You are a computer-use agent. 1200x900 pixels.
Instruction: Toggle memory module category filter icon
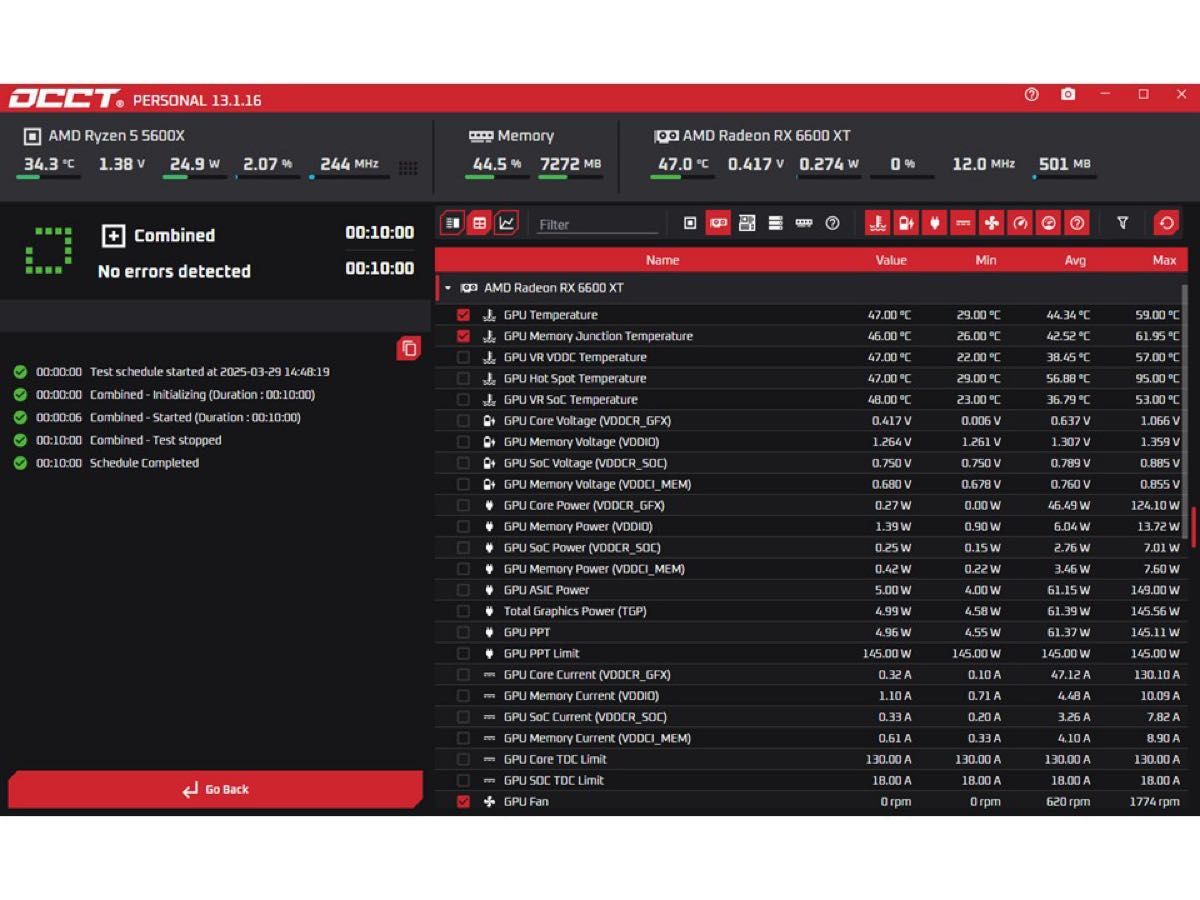coord(804,223)
